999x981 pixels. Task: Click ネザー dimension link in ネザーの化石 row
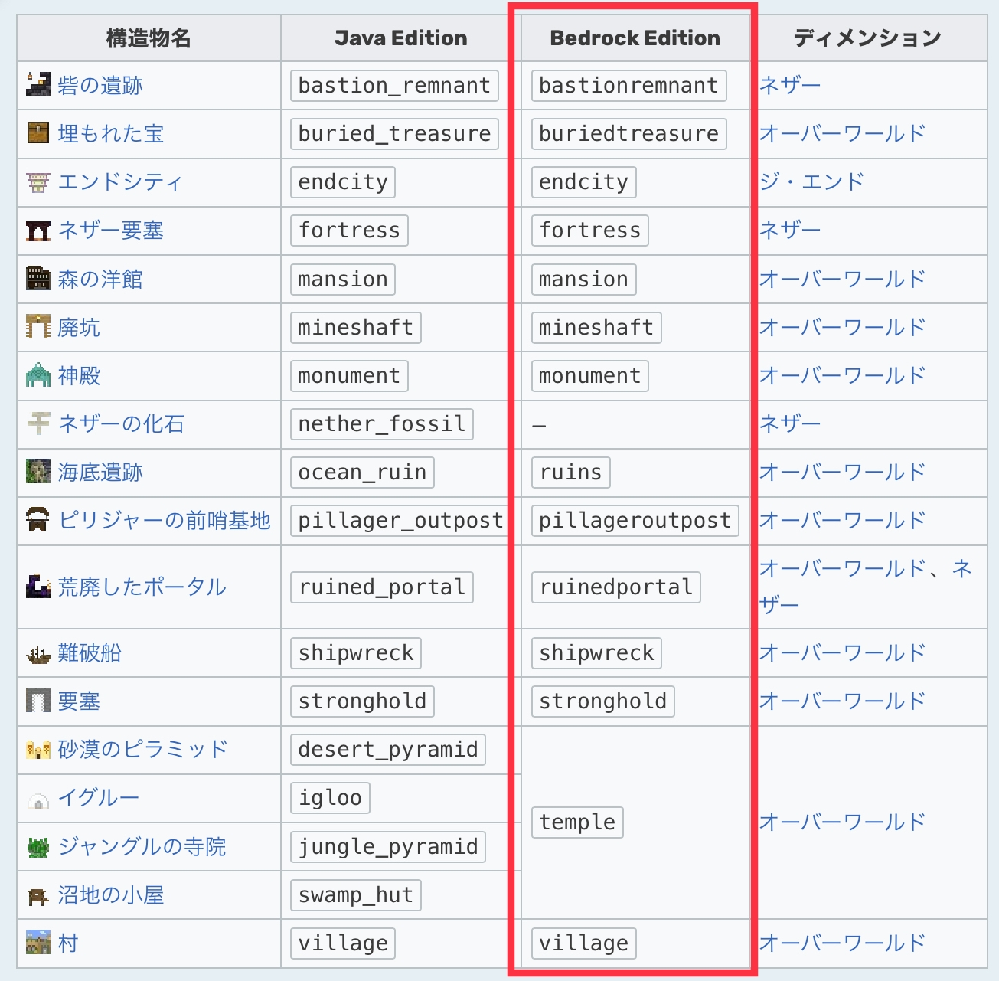pos(789,424)
